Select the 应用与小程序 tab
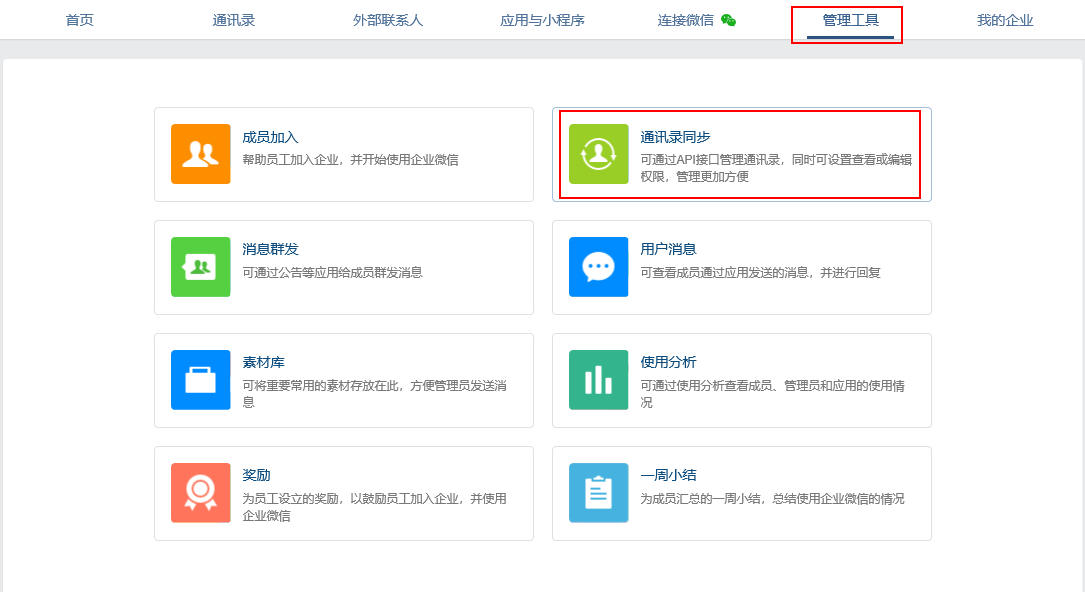1085x592 pixels. (x=542, y=20)
